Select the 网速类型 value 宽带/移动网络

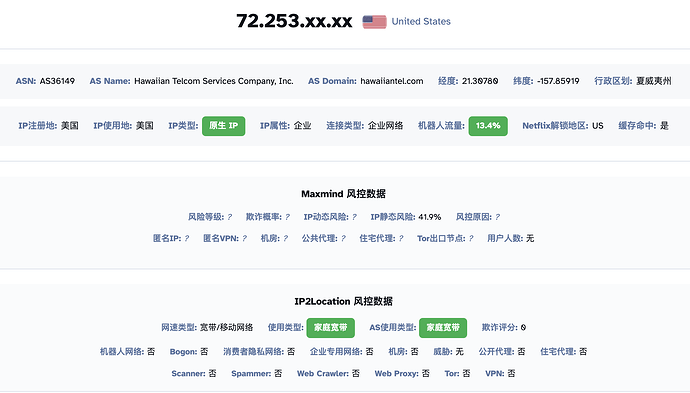(x=227, y=328)
